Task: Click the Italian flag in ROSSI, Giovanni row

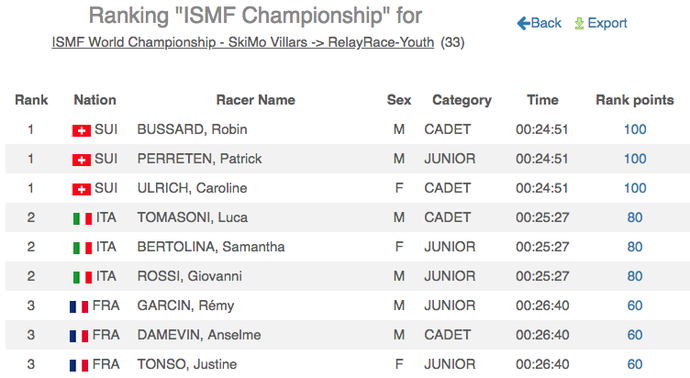Action: click(x=82, y=277)
